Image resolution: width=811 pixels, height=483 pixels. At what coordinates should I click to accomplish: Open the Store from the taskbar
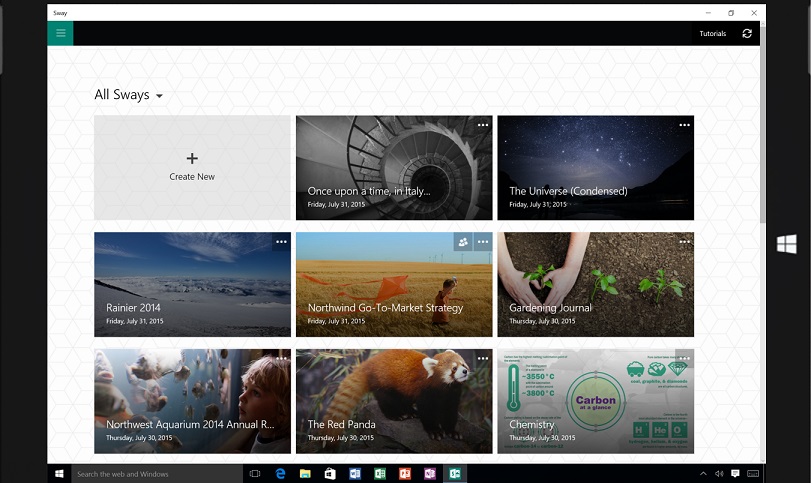(x=330, y=474)
